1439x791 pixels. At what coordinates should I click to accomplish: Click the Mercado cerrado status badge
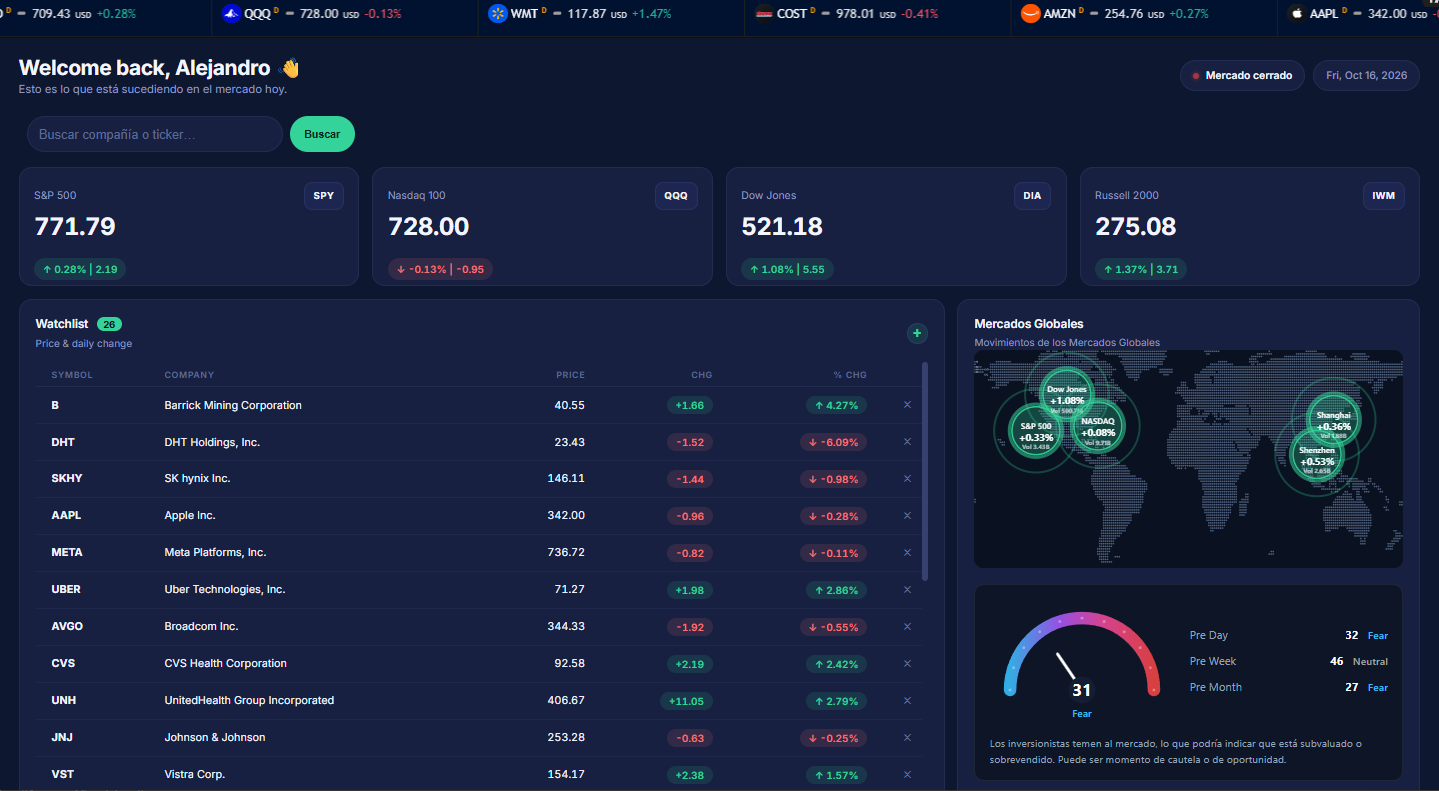tap(1242, 76)
